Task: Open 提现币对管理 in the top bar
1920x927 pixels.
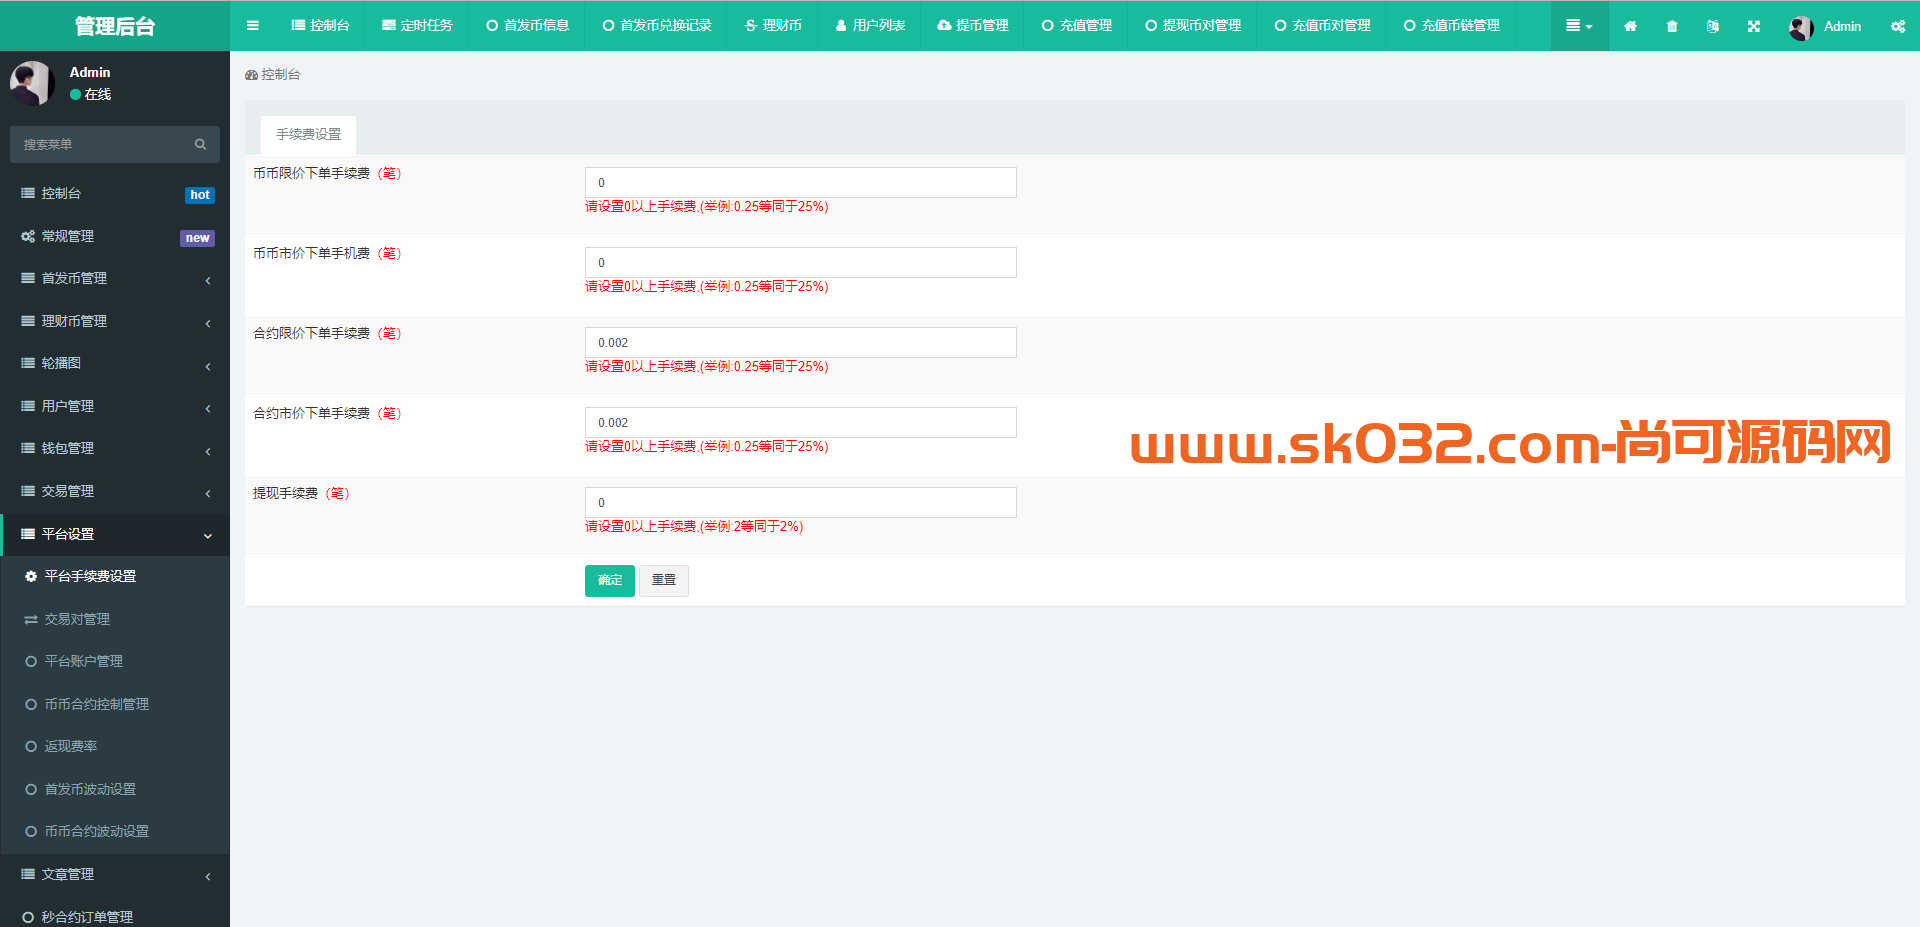Action: (x=1193, y=26)
